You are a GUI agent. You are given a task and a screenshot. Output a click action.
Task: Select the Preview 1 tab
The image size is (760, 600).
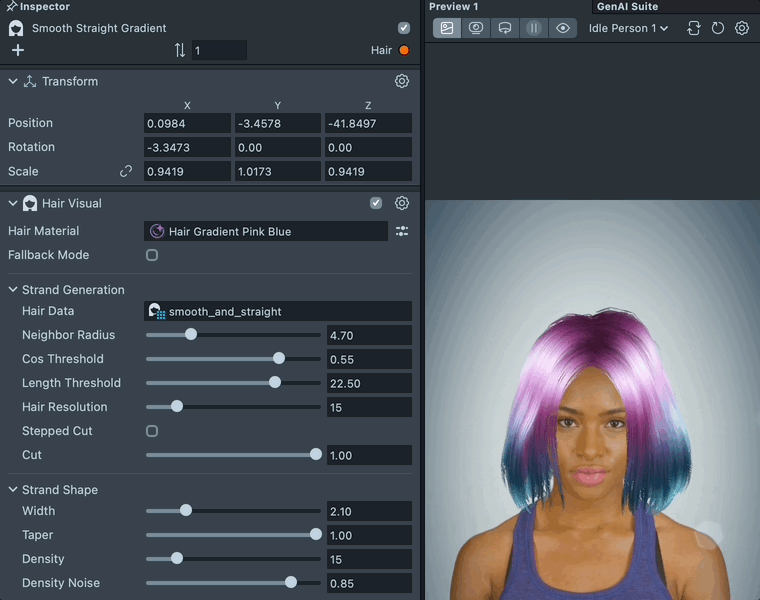454,6
